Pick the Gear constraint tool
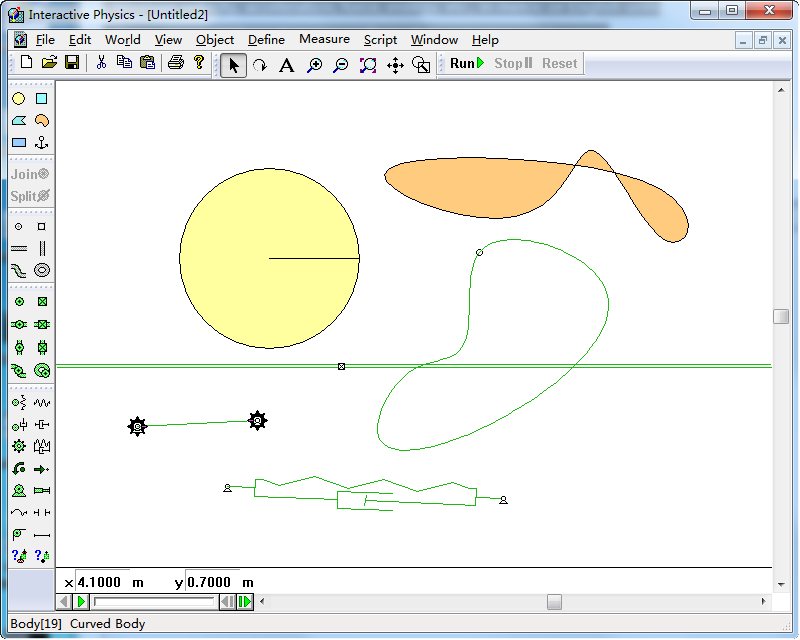This screenshot has width=800, height=640. (19, 446)
